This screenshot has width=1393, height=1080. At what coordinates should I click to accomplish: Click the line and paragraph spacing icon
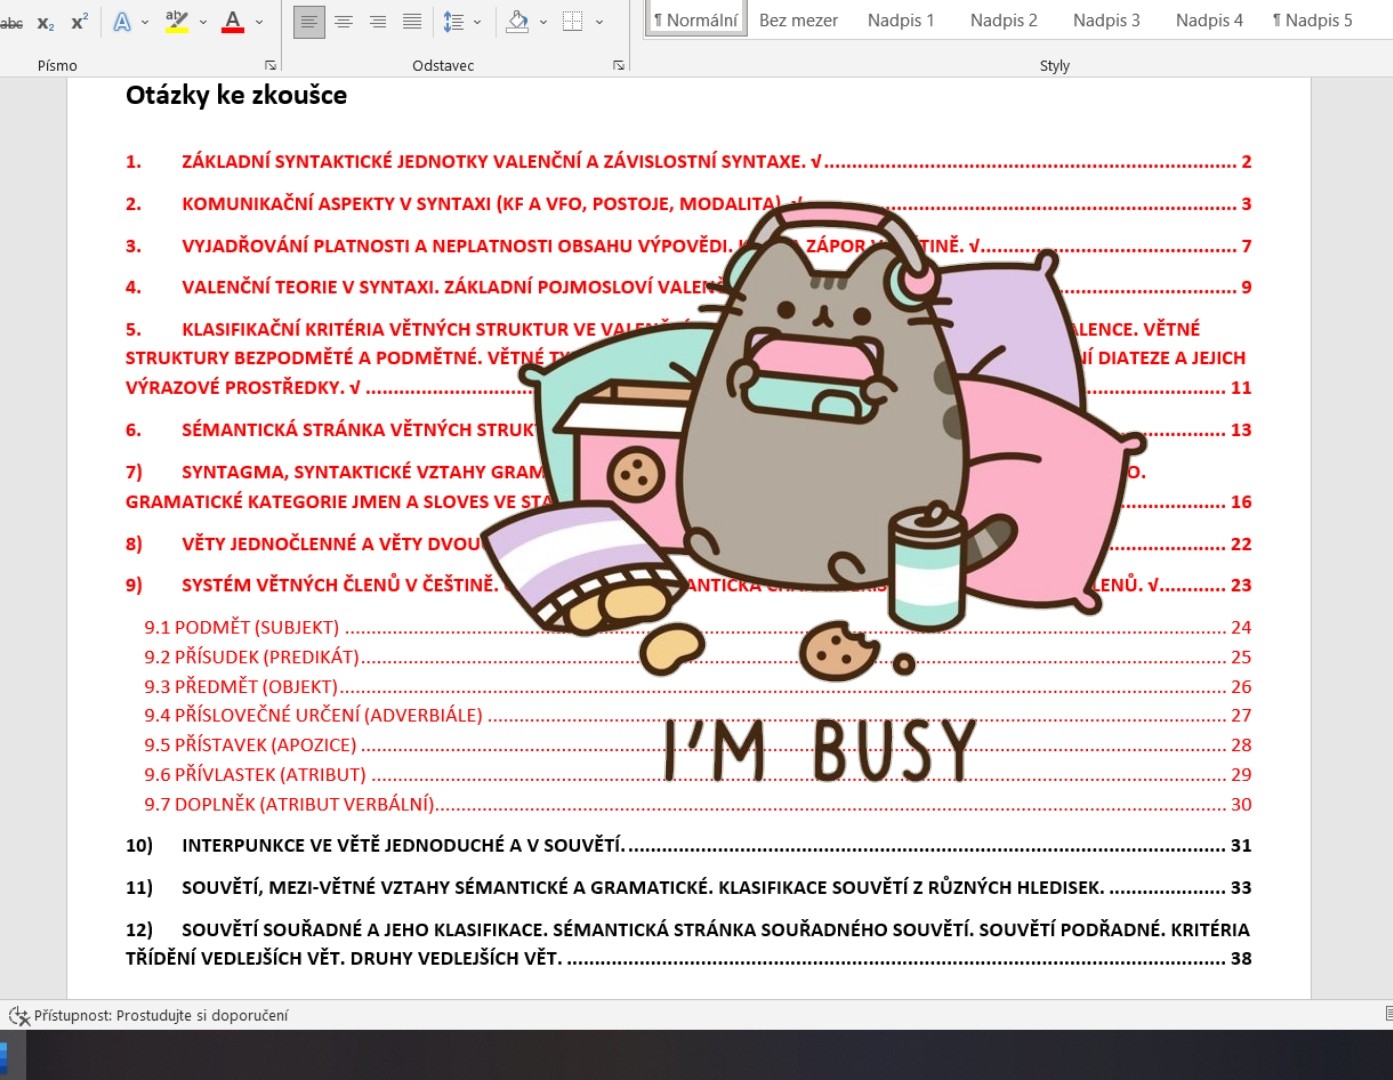point(453,22)
